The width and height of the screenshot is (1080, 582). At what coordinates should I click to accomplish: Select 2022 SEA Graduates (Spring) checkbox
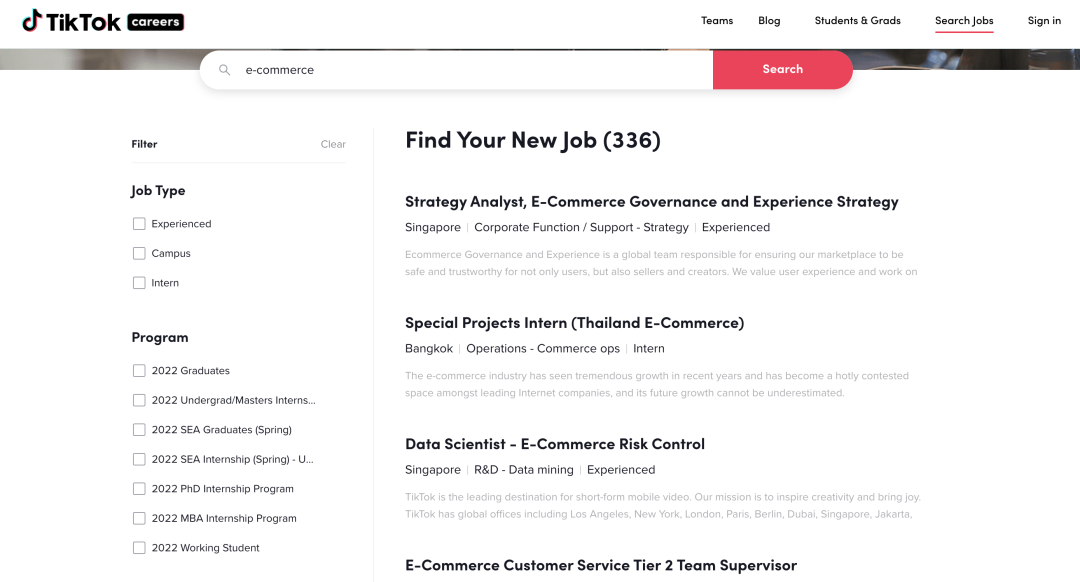click(139, 430)
